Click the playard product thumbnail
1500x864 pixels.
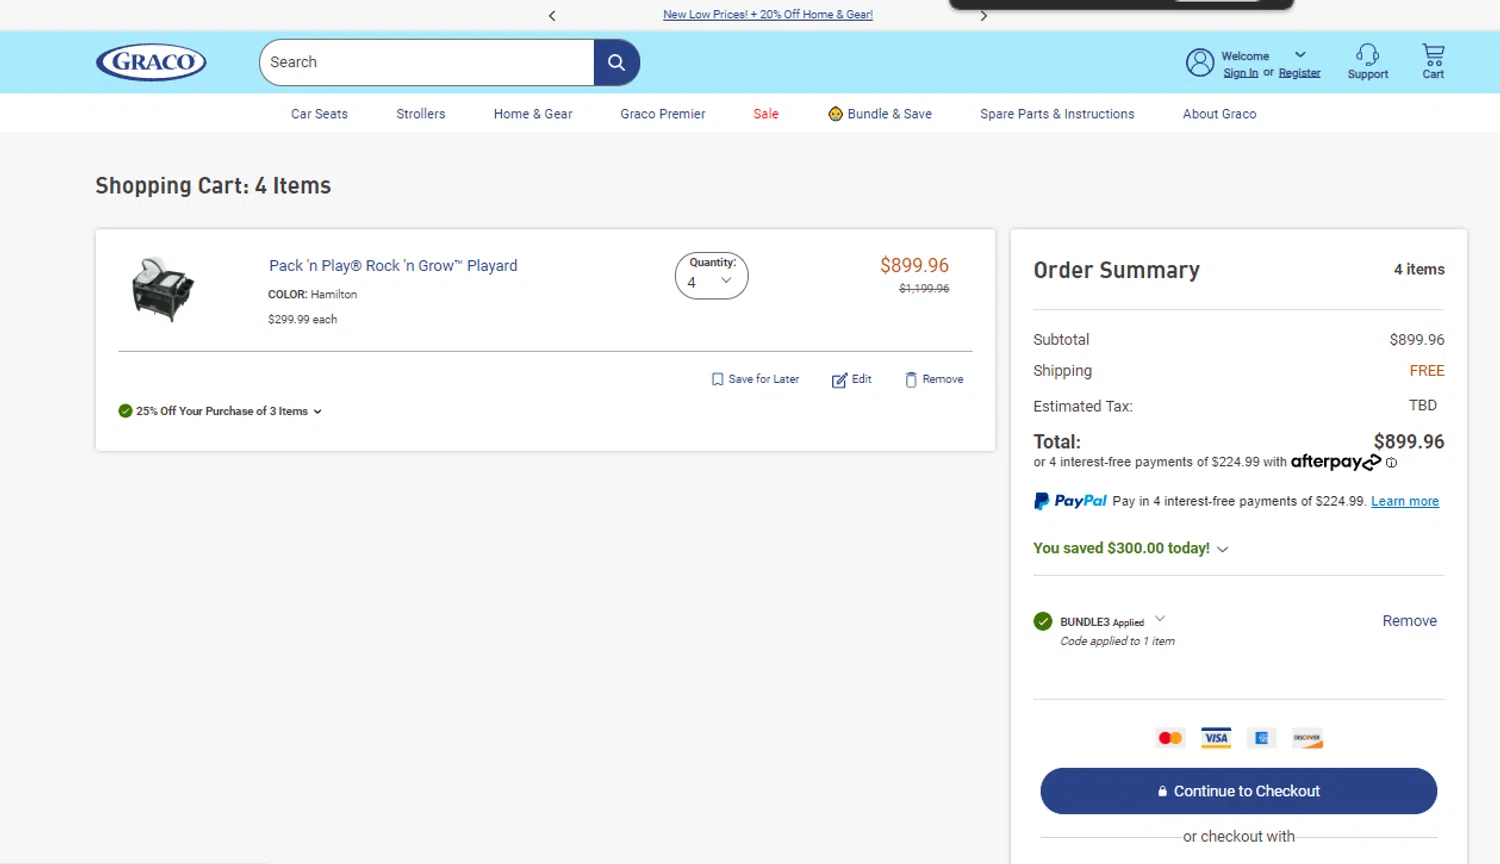click(163, 289)
